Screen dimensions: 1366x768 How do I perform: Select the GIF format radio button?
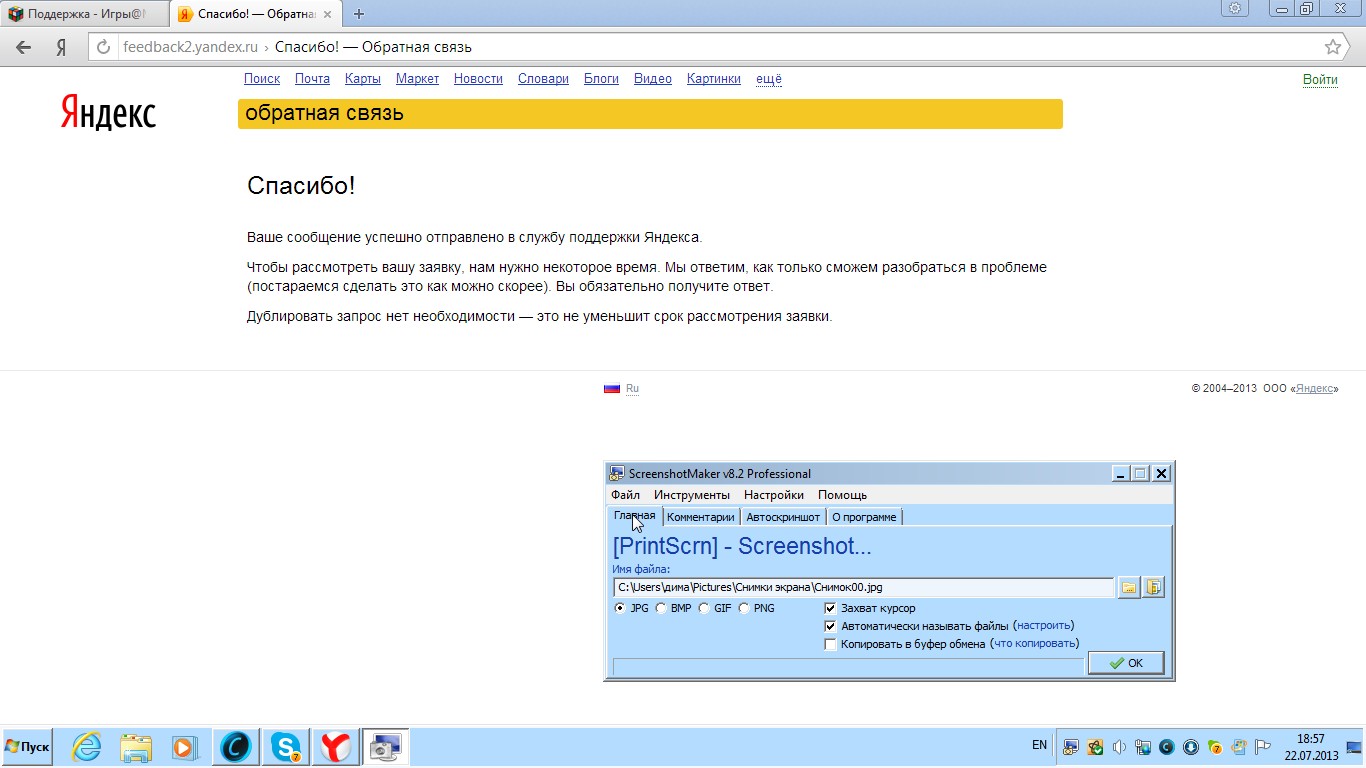[x=704, y=608]
